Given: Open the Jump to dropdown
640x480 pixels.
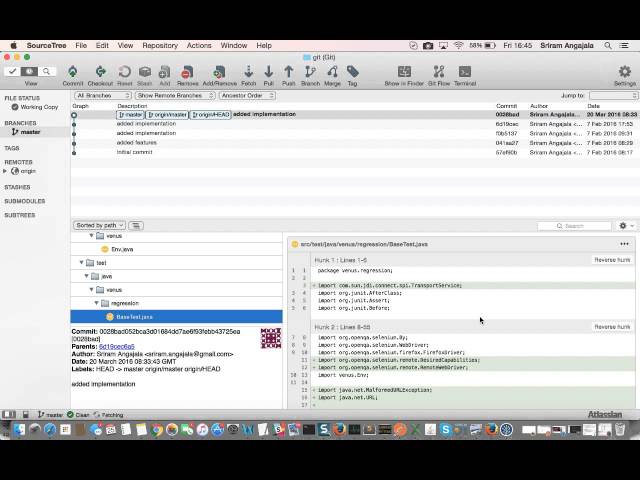Looking at the screenshot, I should coord(613,96).
